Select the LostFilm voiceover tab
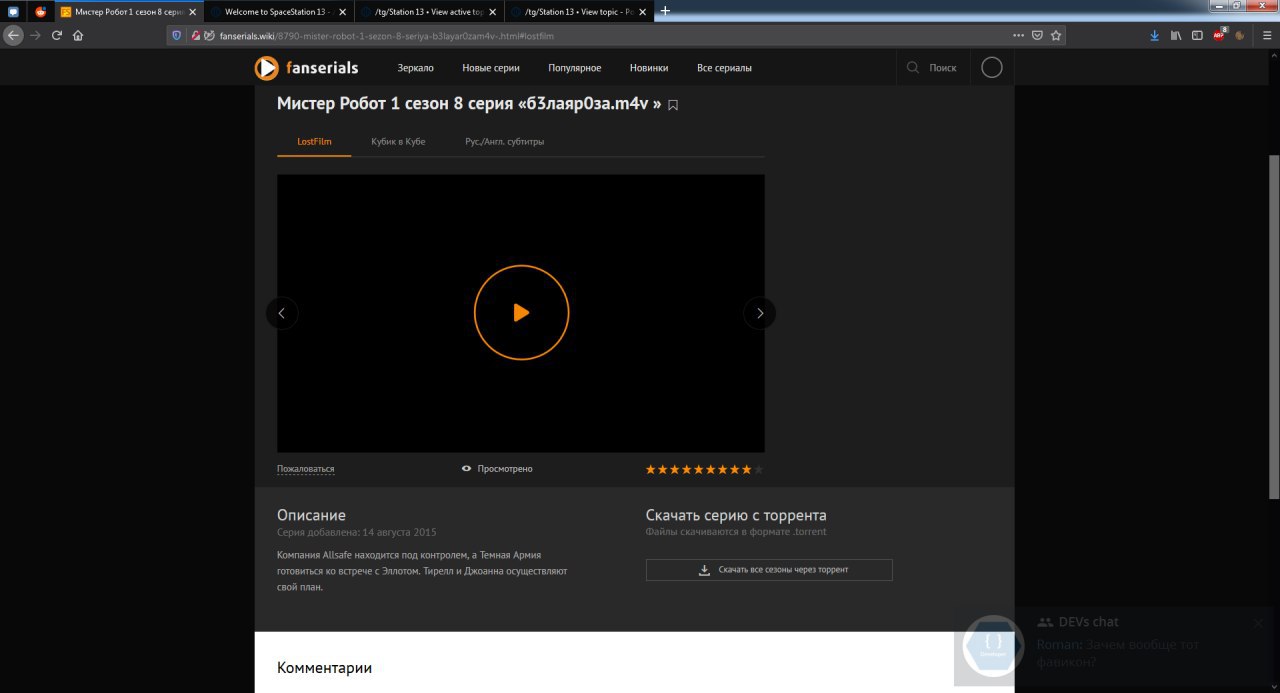This screenshot has height=693, width=1280. 314,141
